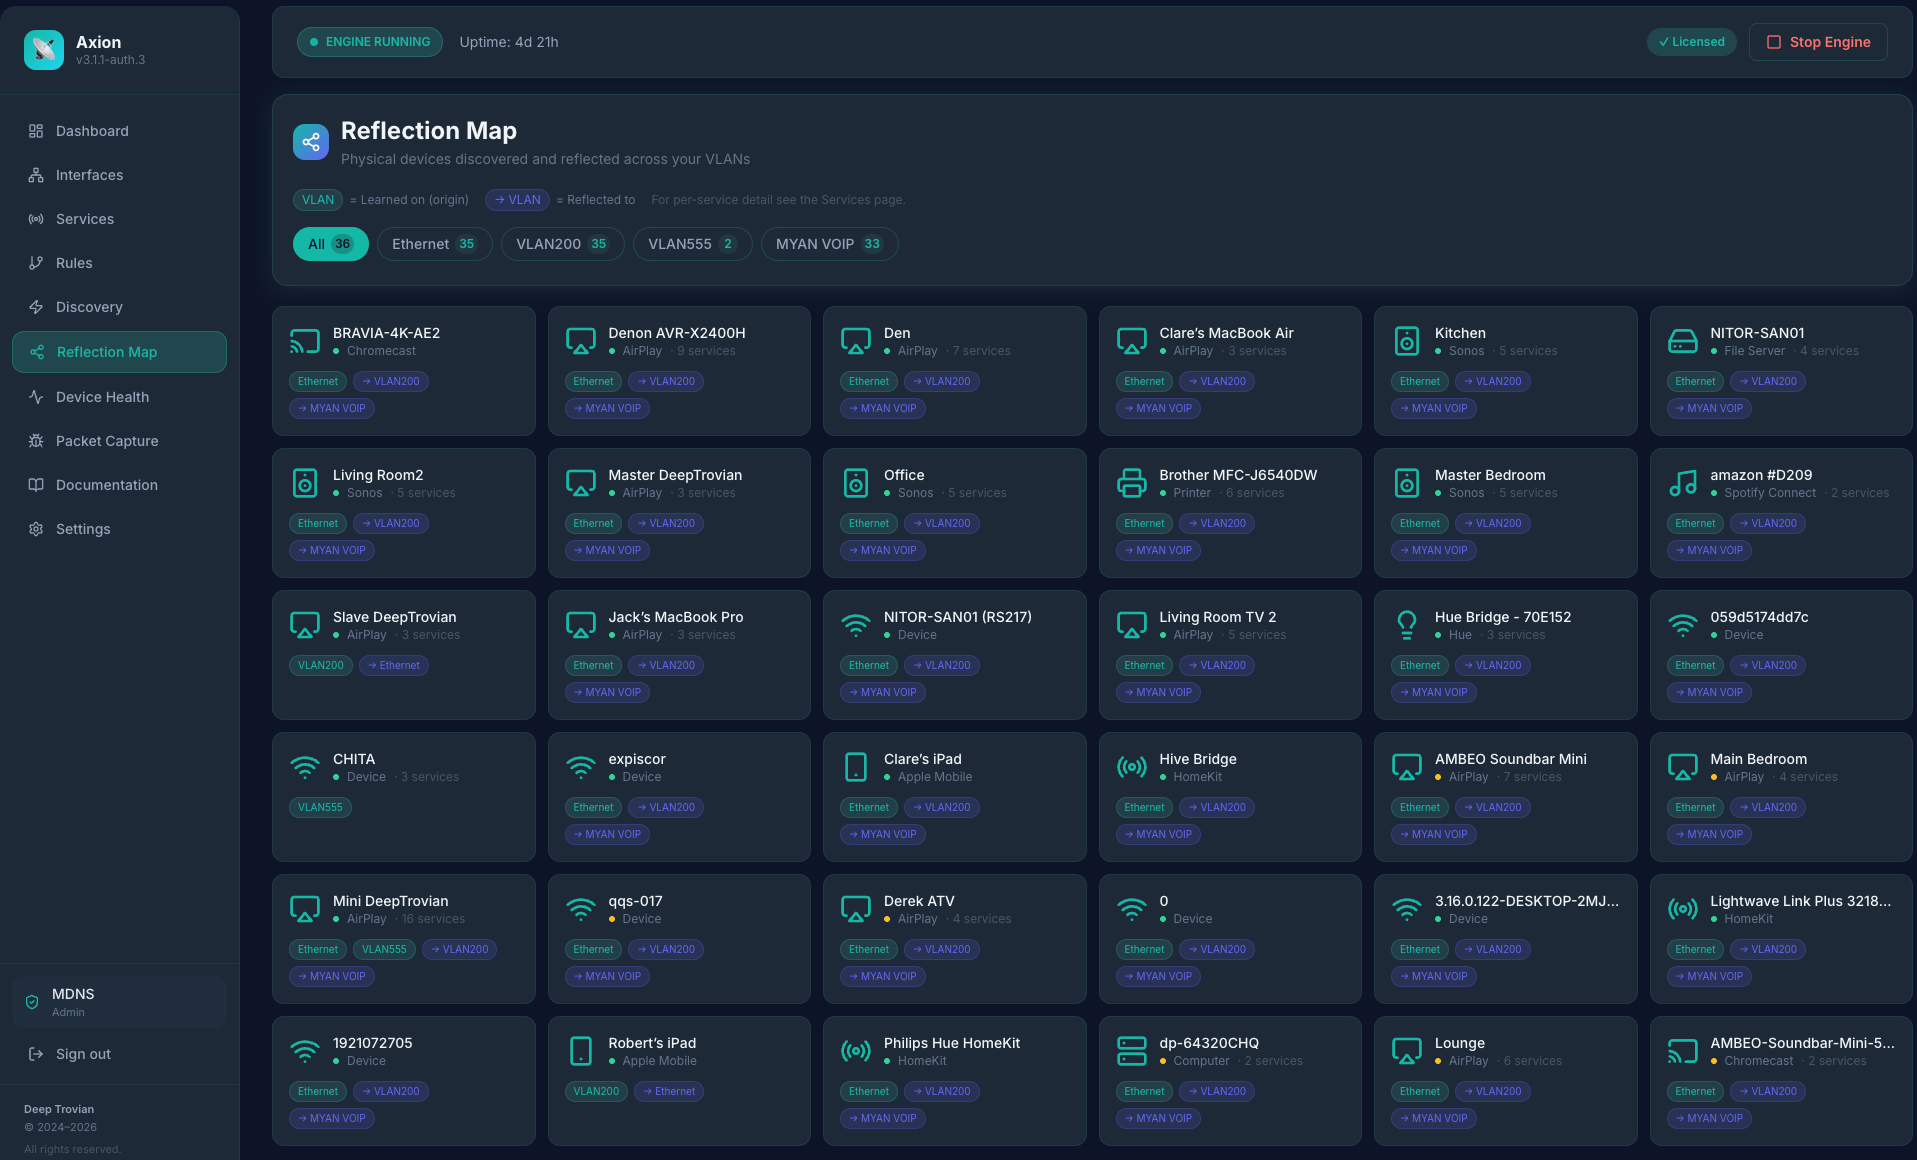The height and width of the screenshot is (1160, 1917).
Task: Open the Master Bedroom device card title
Action: tap(1490, 475)
